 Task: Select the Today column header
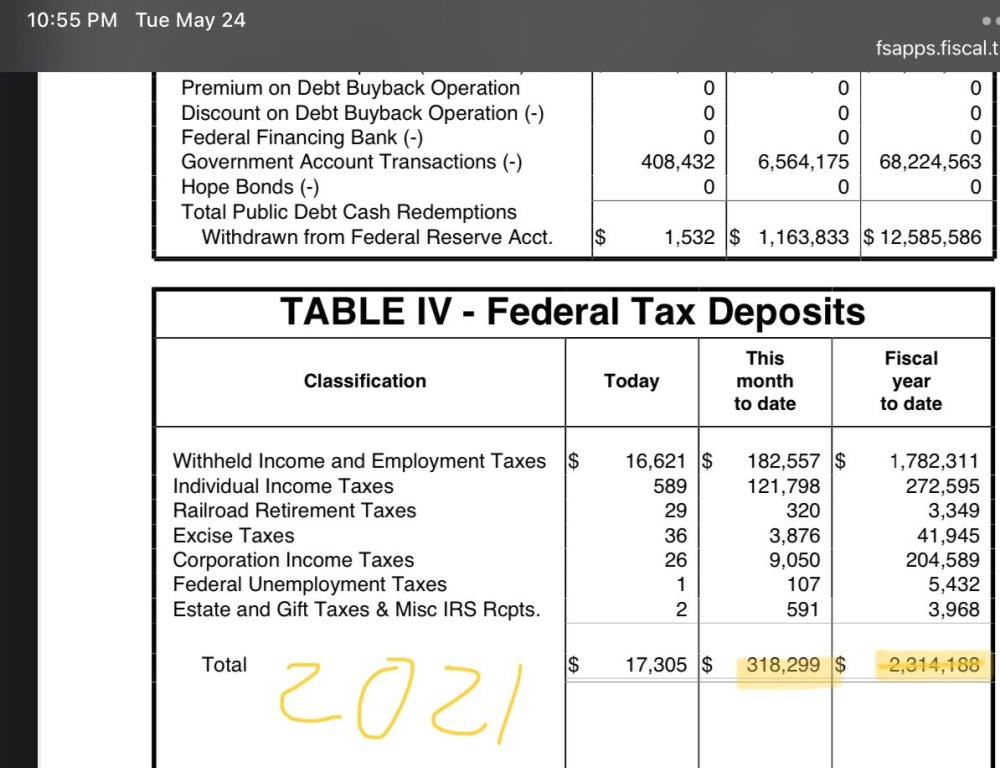click(x=631, y=381)
